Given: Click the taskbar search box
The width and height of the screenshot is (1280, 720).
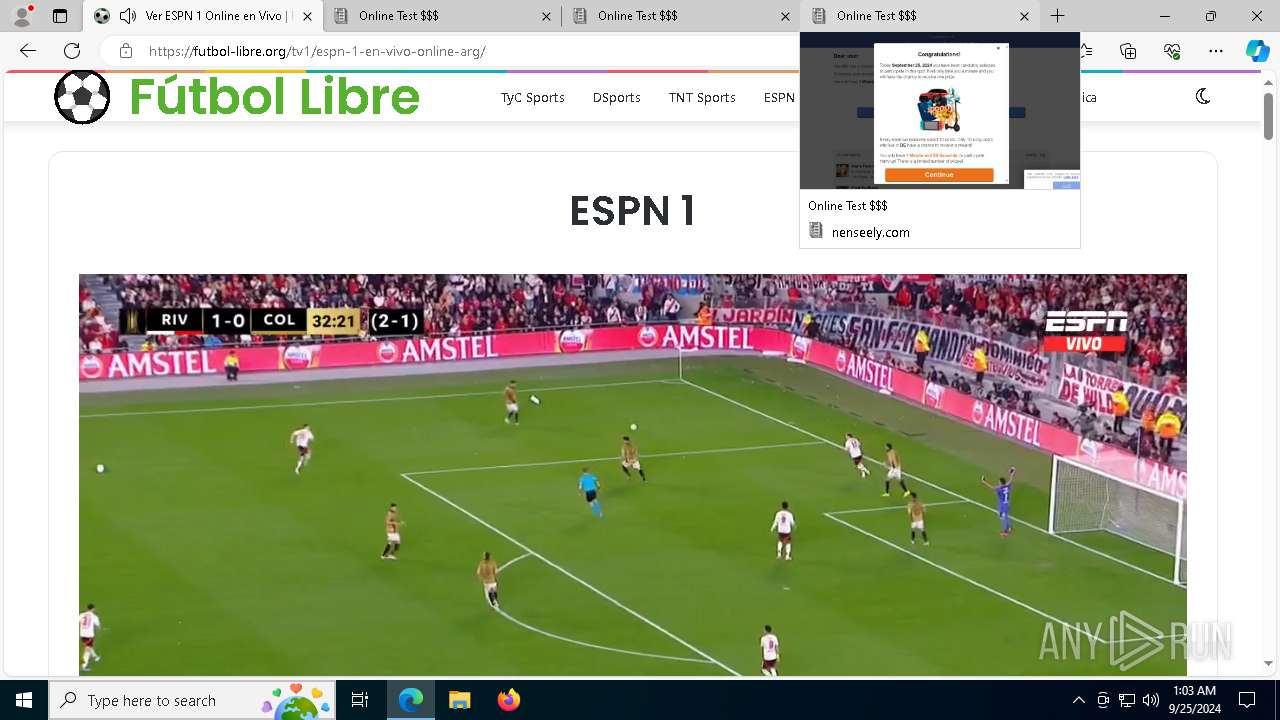Looking at the screenshot, I should 192,700.
